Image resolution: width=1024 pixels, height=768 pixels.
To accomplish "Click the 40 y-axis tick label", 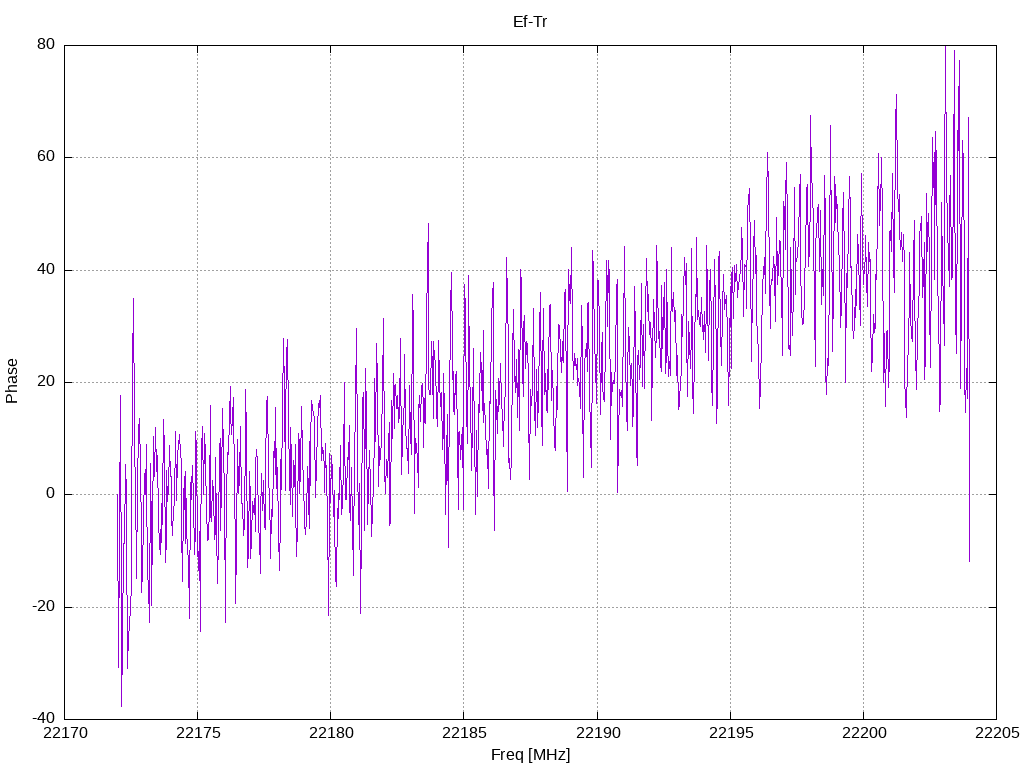I will [x=46, y=270].
